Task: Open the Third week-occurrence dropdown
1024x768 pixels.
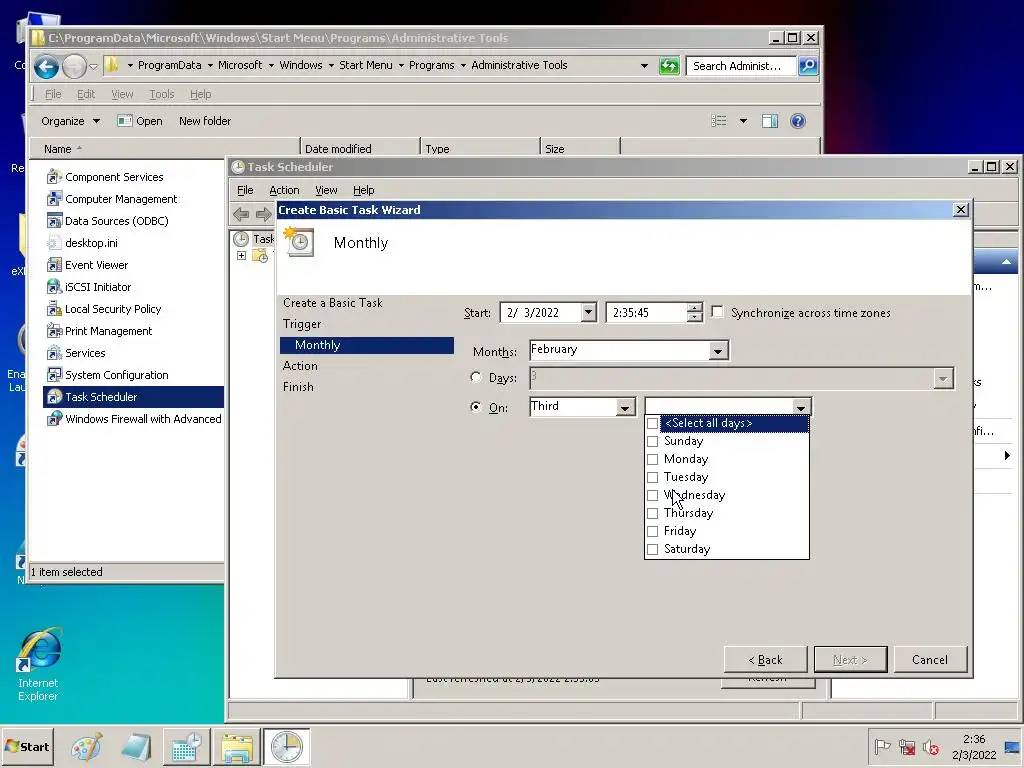Action: [625, 408]
